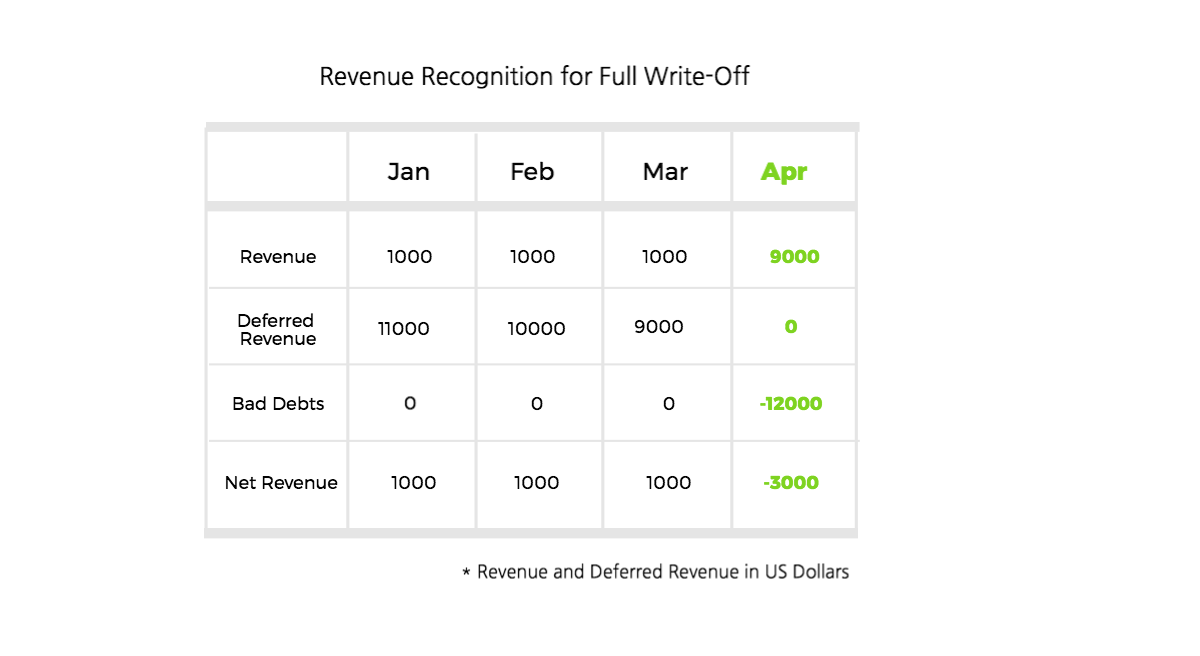This screenshot has width=1200, height=656.
Task: Click the Jan column header
Action: 409,172
